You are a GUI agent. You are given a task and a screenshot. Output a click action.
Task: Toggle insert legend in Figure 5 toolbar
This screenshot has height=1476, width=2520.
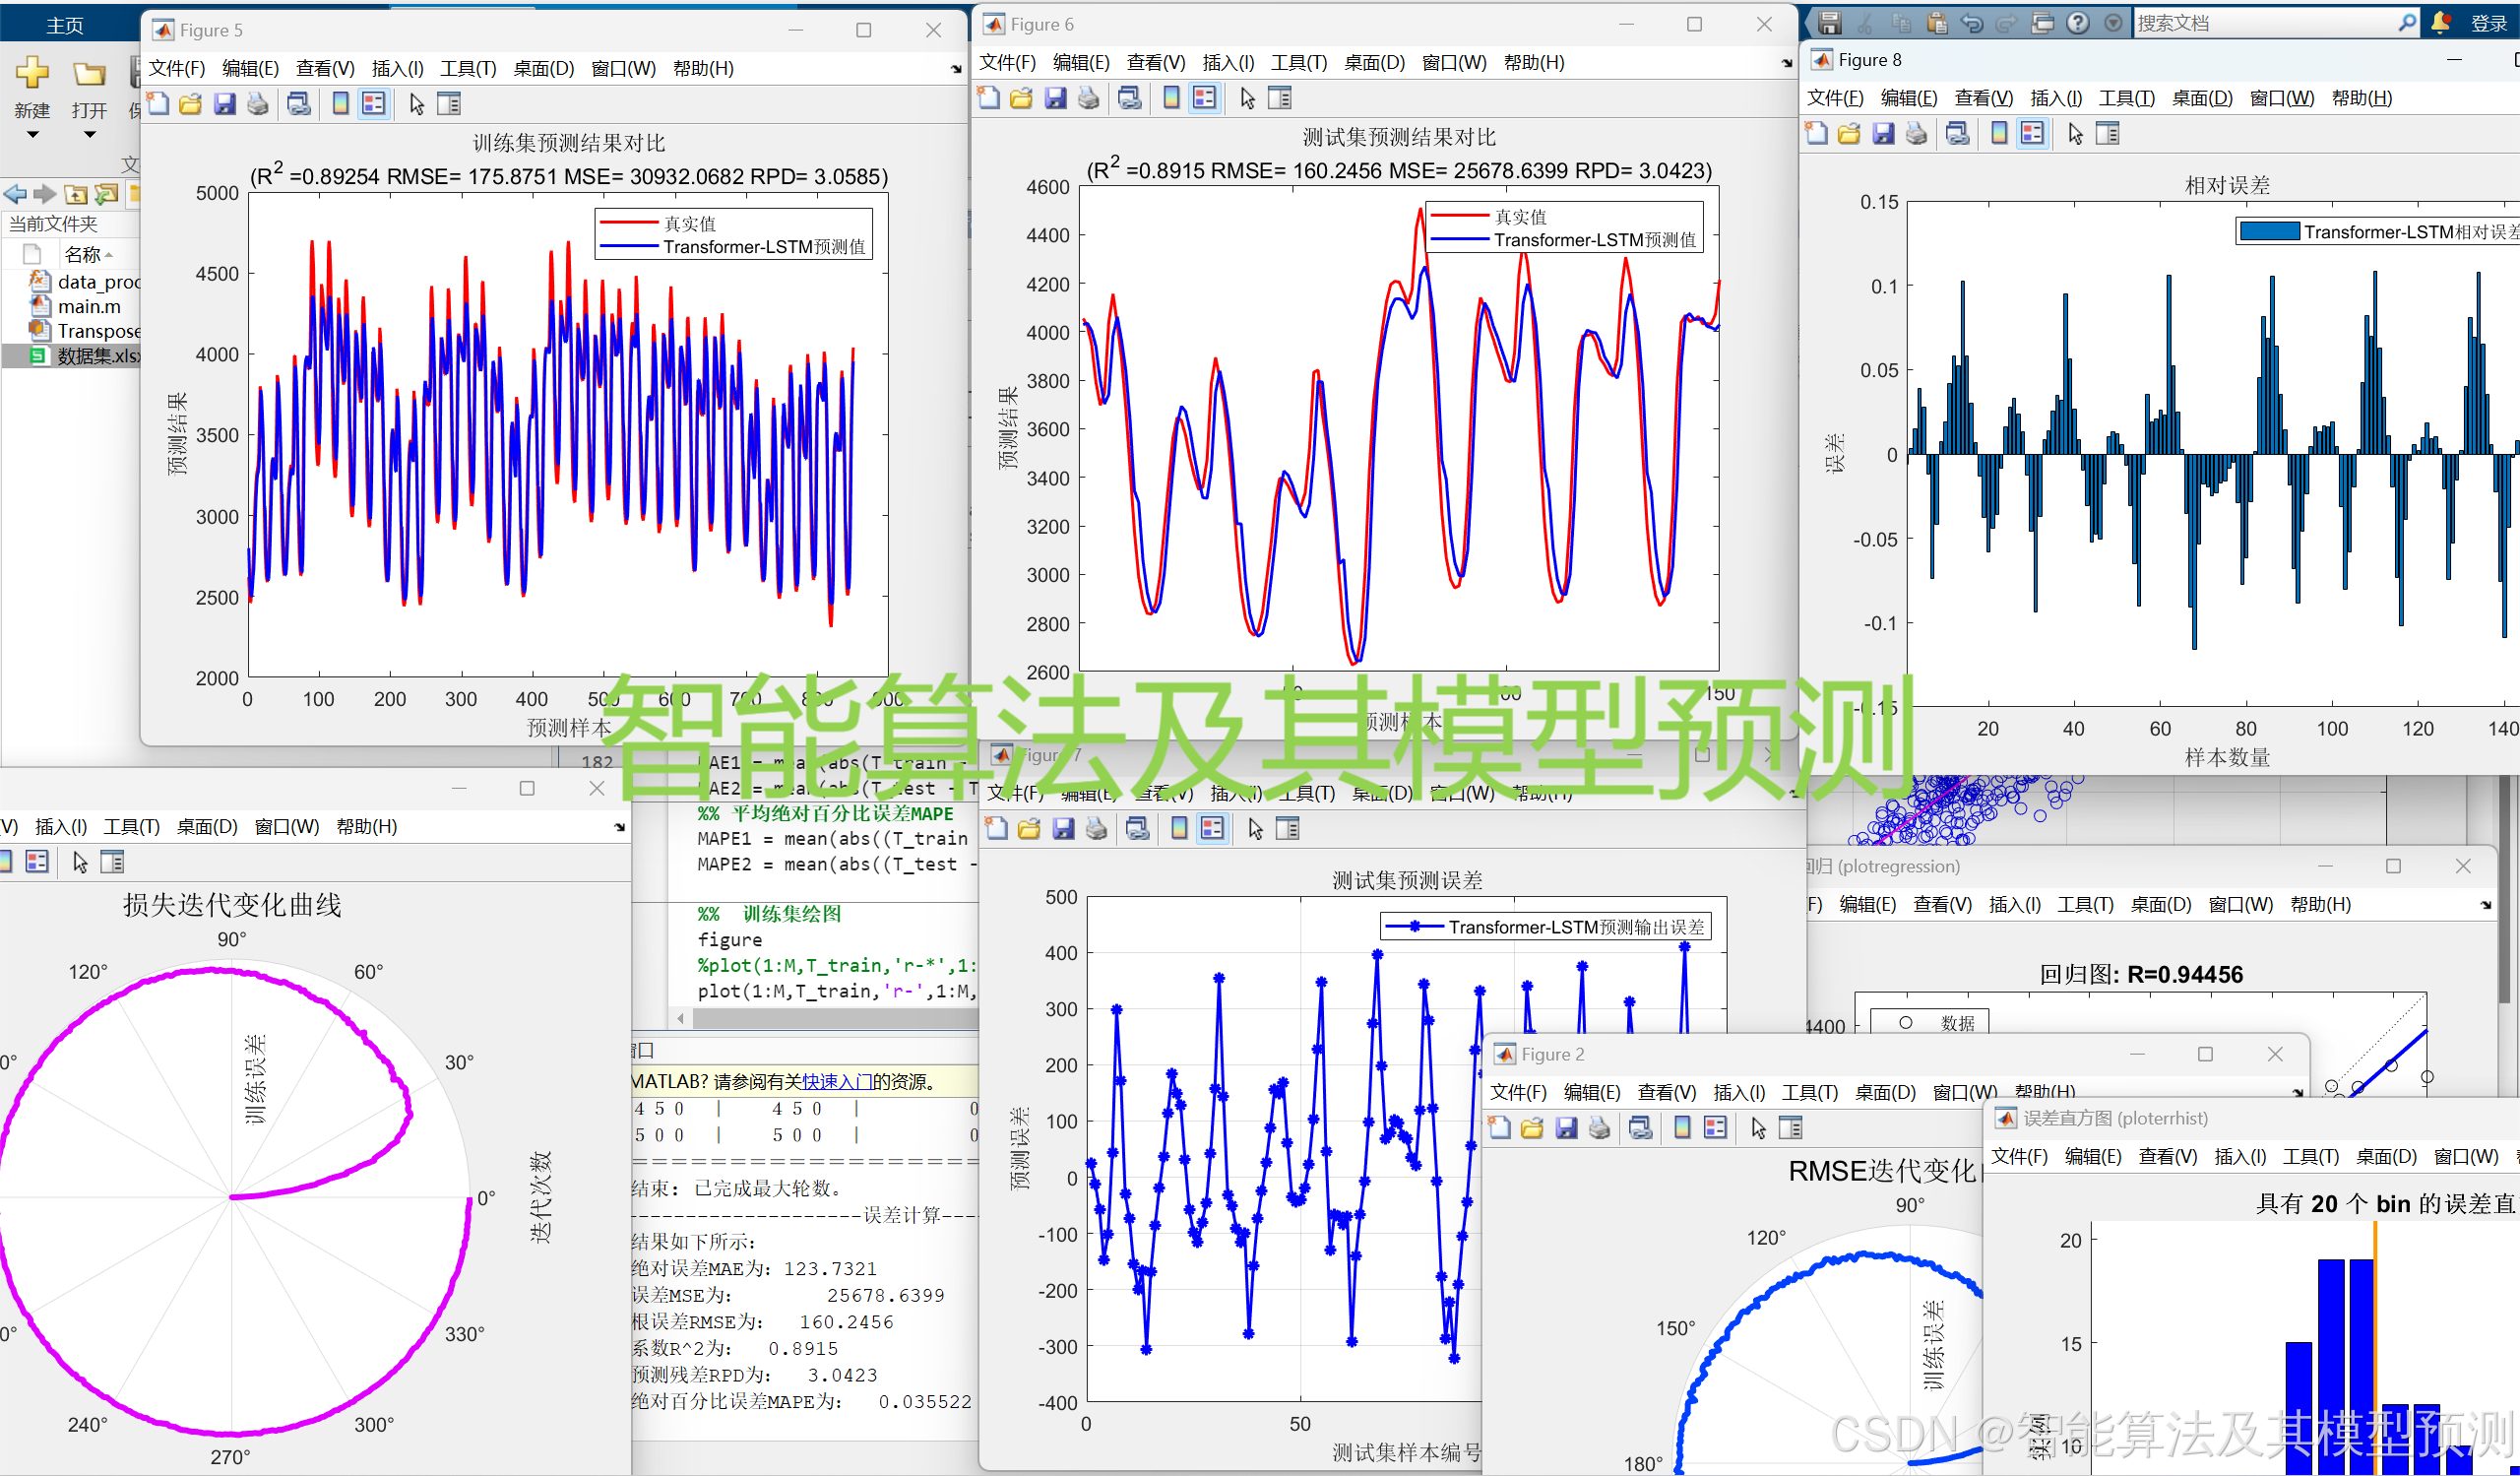[373, 103]
